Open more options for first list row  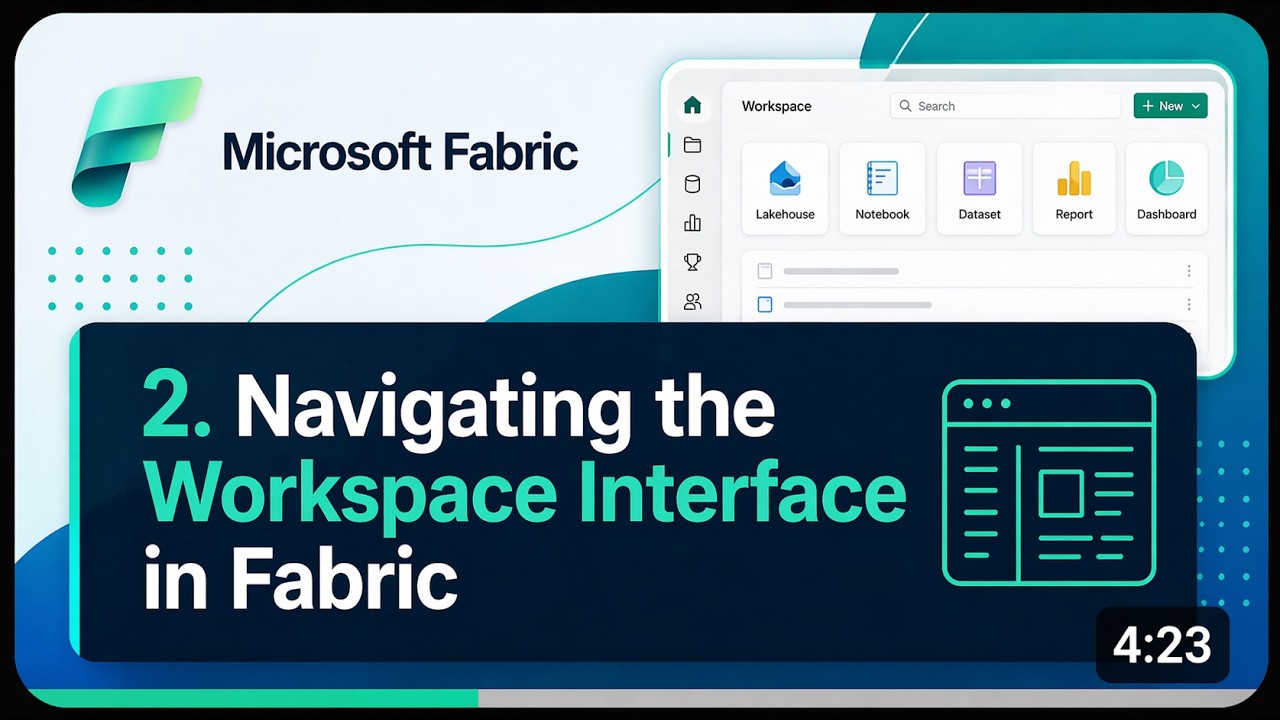coord(1188,271)
